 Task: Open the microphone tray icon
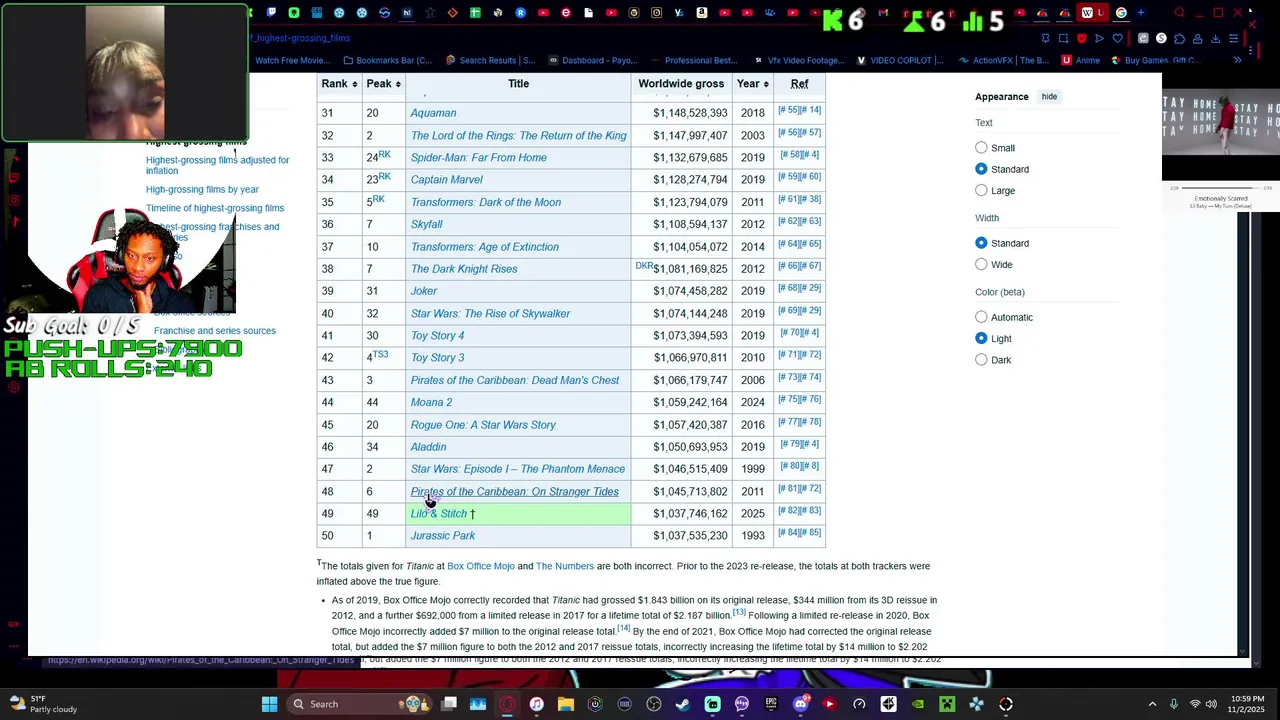click(1174, 704)
